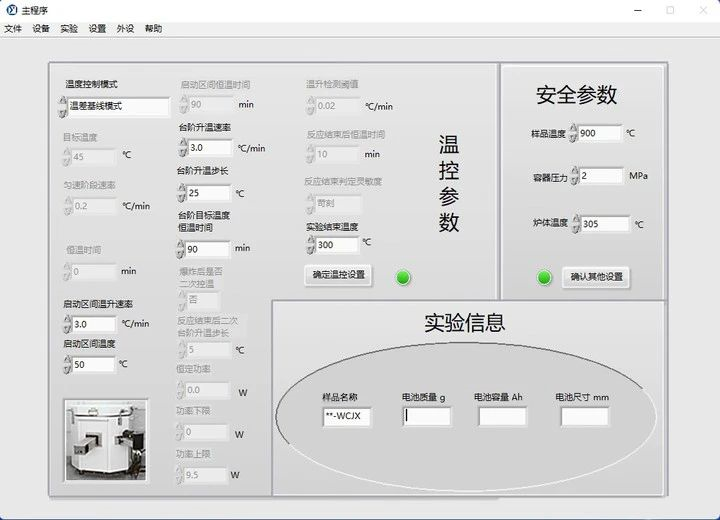Click the 启动区间温度 stepper arrows

coord(66,365)
